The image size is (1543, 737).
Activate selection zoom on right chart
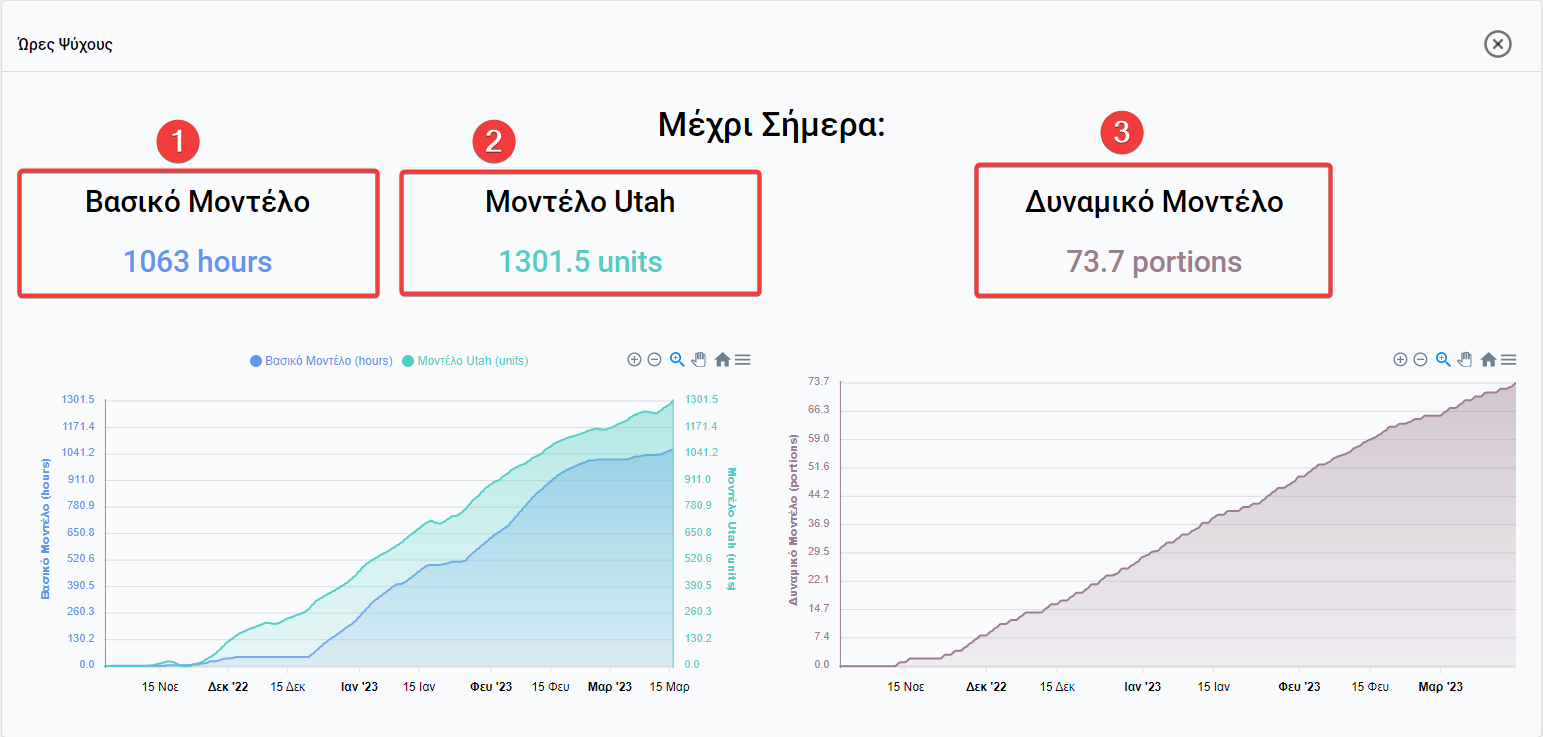coord(1443,360)
